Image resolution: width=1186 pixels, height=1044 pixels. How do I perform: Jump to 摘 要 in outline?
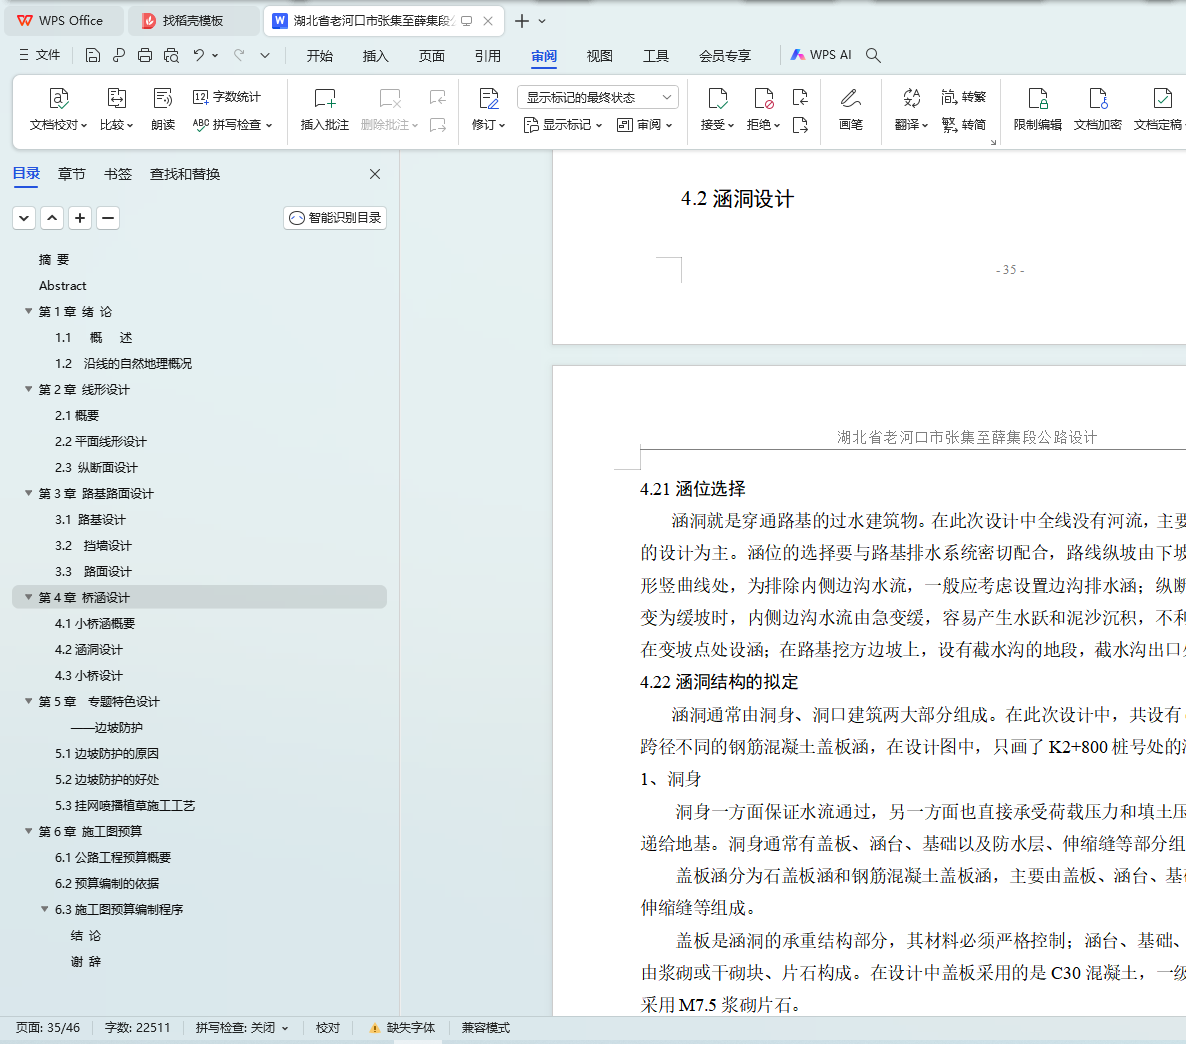click(x=54, y=259)
